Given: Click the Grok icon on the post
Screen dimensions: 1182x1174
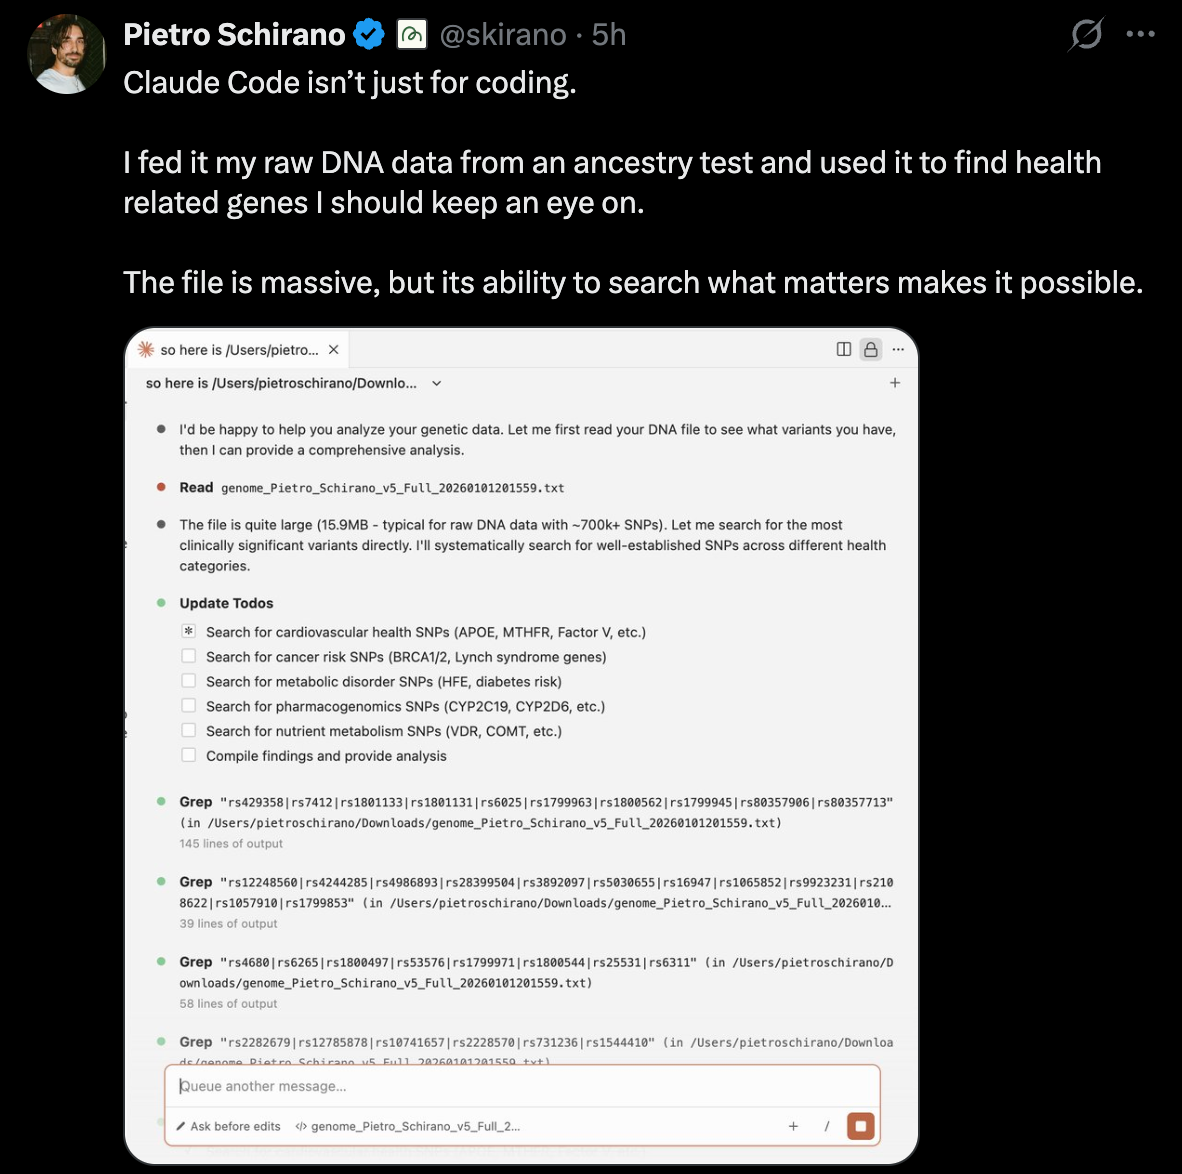Looking at the screenshot, I should tap(1086, 35).
